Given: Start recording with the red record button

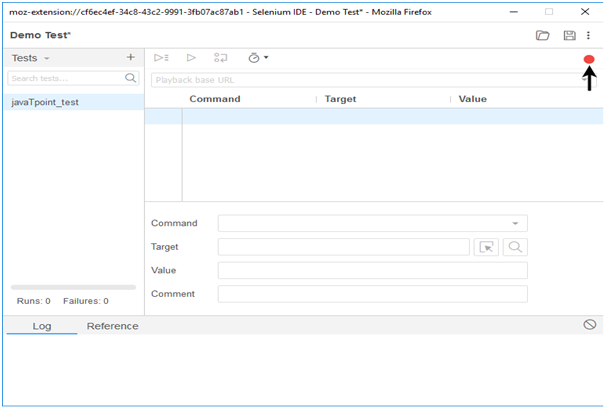Looking at the screenshot, I should (x=589, y=59).
